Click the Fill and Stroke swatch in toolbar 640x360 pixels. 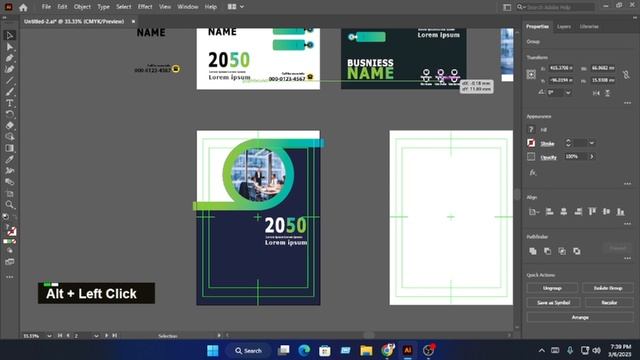(x=10, y=231)
